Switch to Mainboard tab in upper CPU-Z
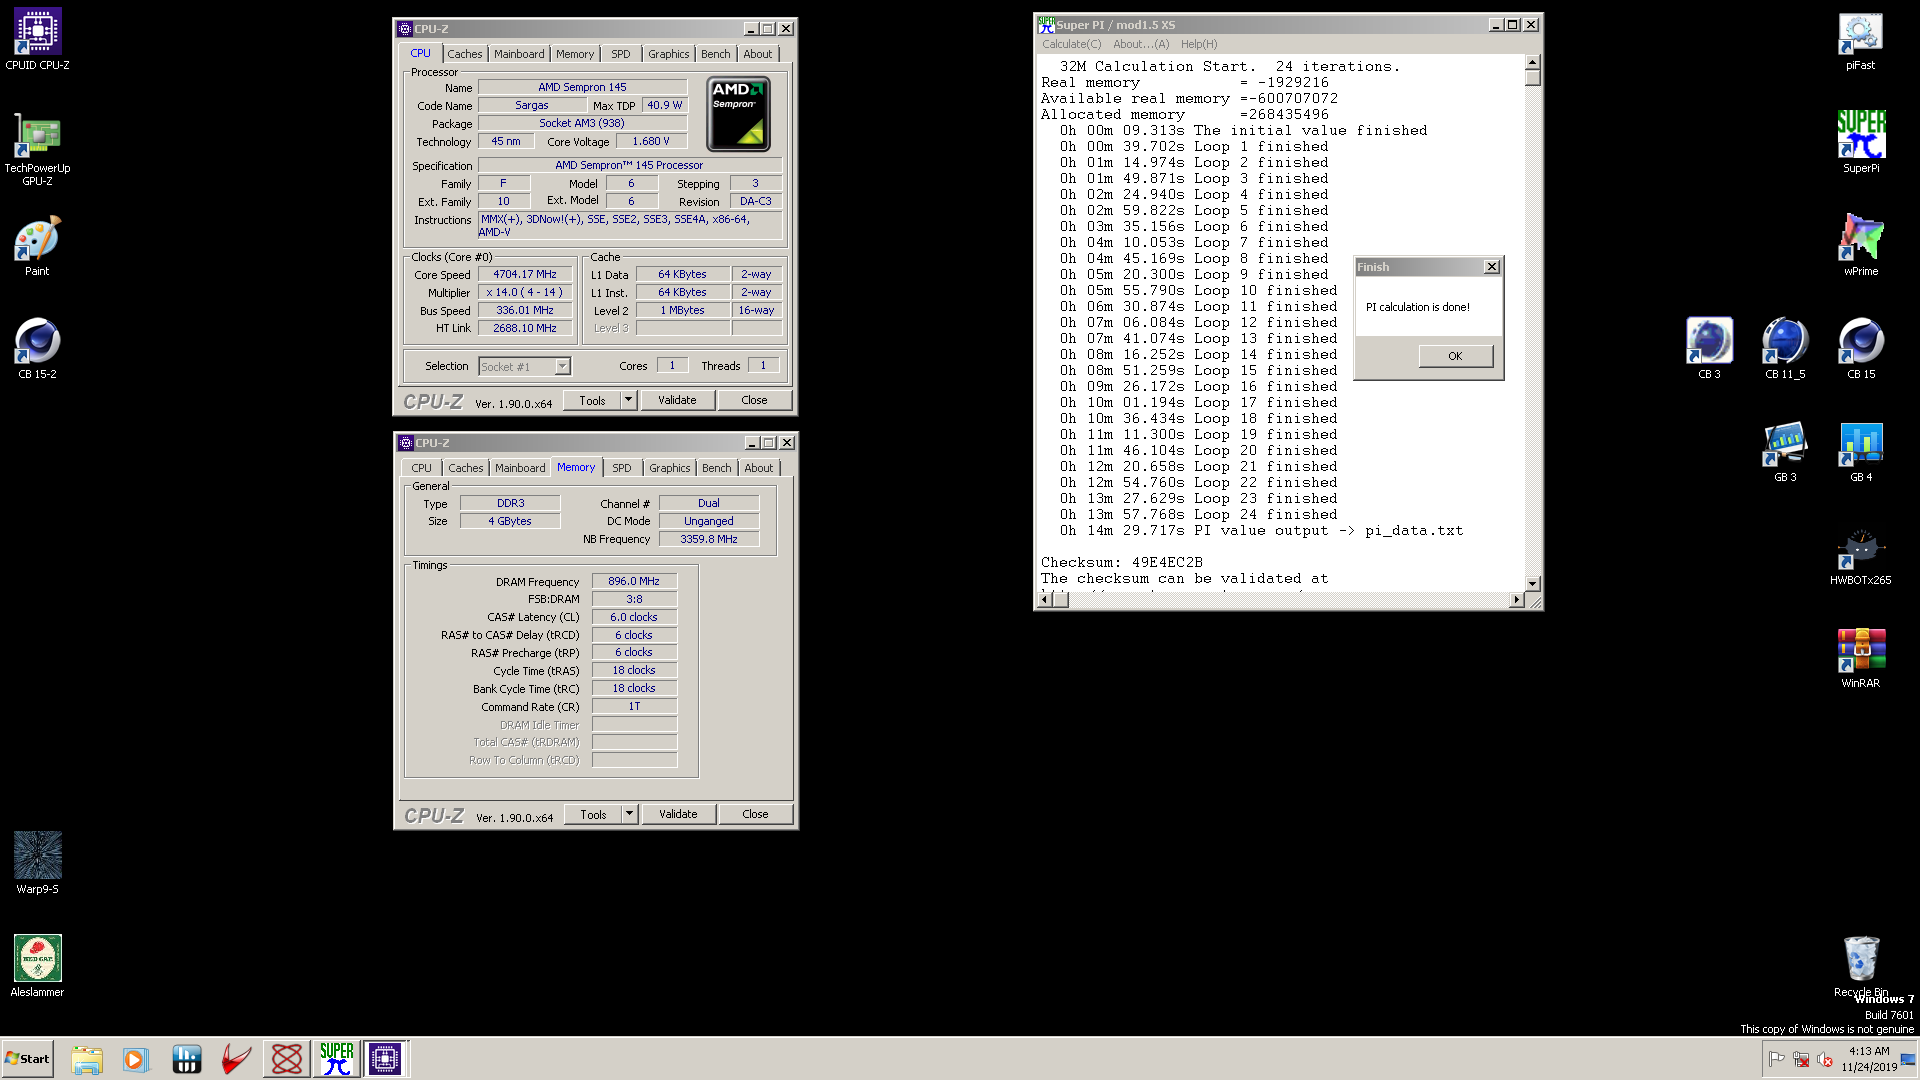This screenshot has height=1080, width=1920. [x=519, y=54]
